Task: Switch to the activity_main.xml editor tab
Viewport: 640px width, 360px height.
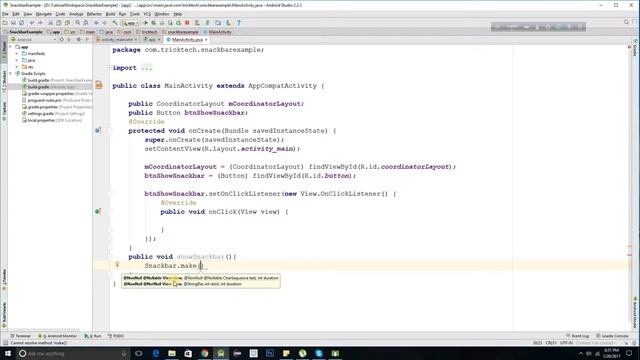Action: tap(117, 40)
